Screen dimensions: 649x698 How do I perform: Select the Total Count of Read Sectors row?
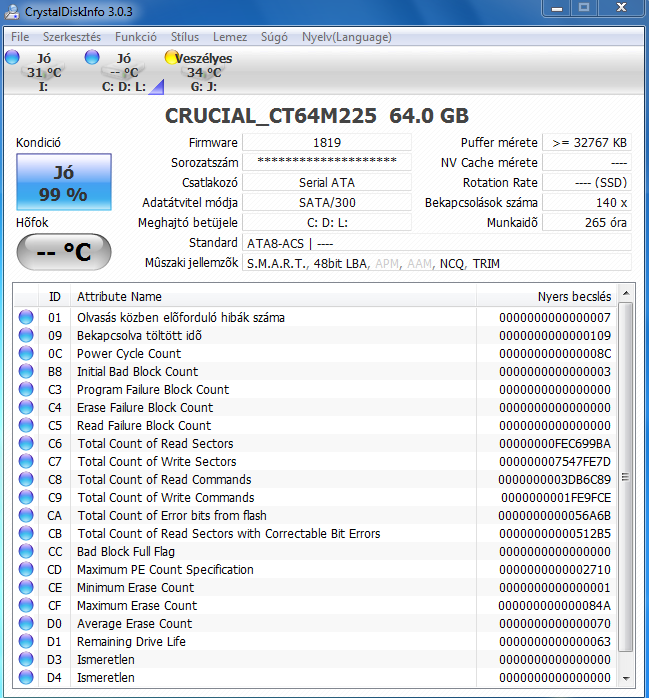click(315, 443)
